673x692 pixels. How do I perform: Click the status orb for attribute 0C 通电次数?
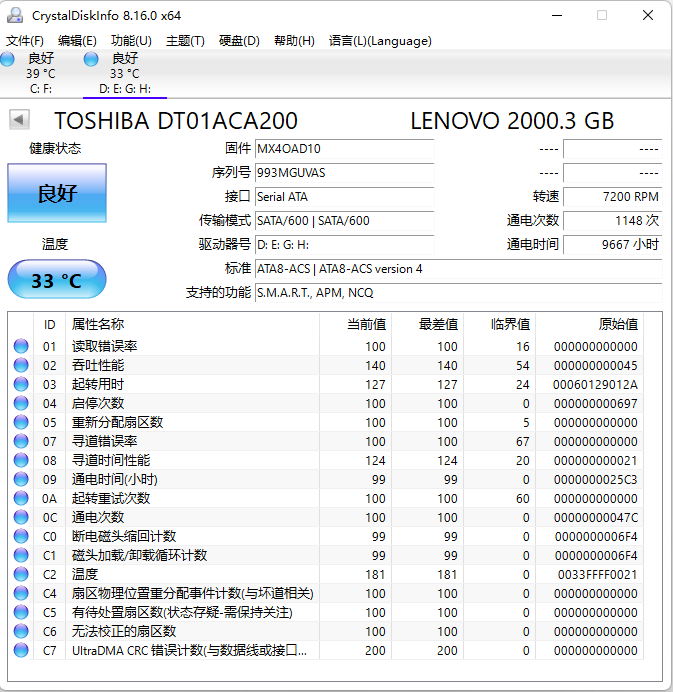21,517
